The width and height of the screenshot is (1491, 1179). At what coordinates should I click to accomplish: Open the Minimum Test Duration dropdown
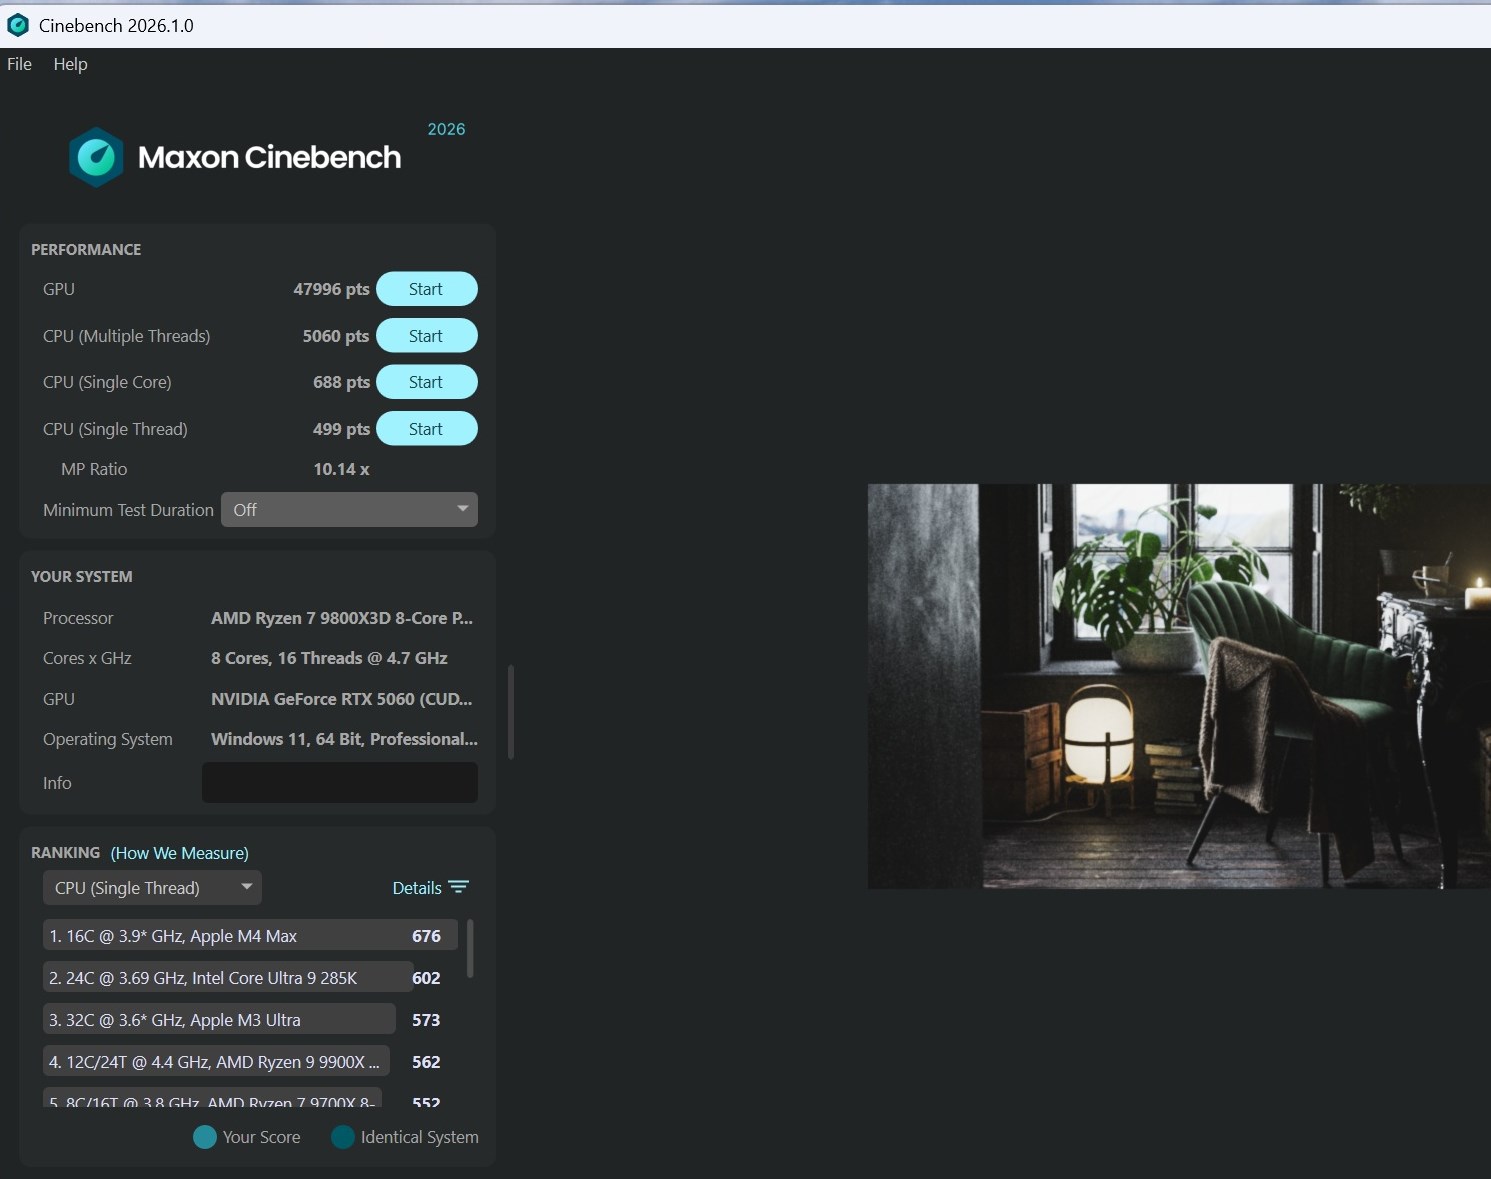point(349,510)
